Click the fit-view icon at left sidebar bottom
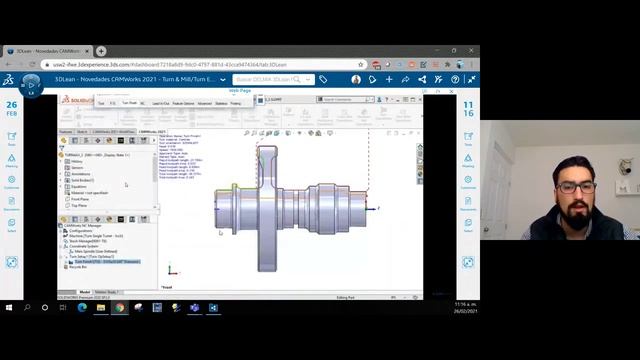 11,262
